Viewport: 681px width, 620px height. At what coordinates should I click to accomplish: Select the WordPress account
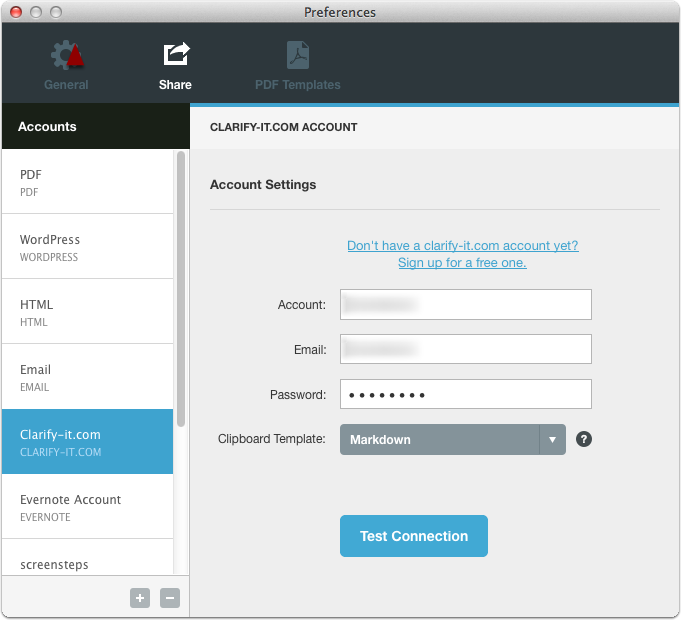tap(88, 247)
